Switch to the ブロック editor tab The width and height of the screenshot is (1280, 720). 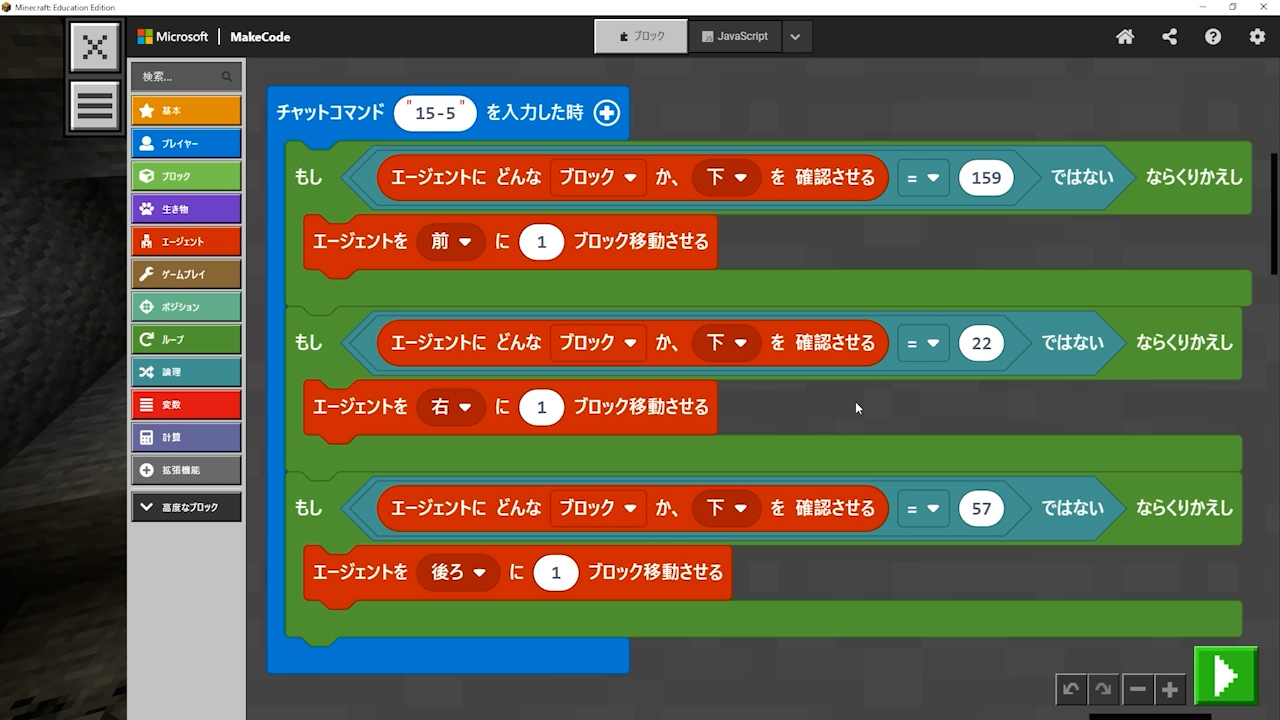[x=641, y=36]
